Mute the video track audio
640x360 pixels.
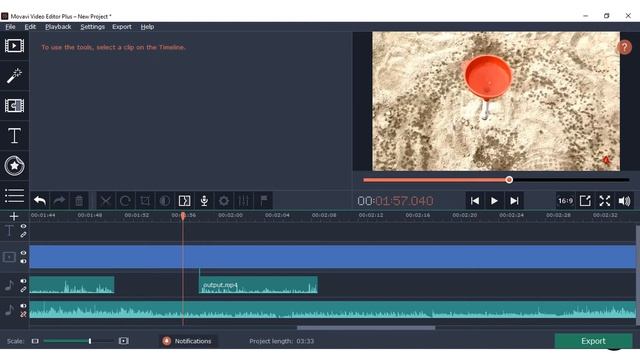point(23,261)
